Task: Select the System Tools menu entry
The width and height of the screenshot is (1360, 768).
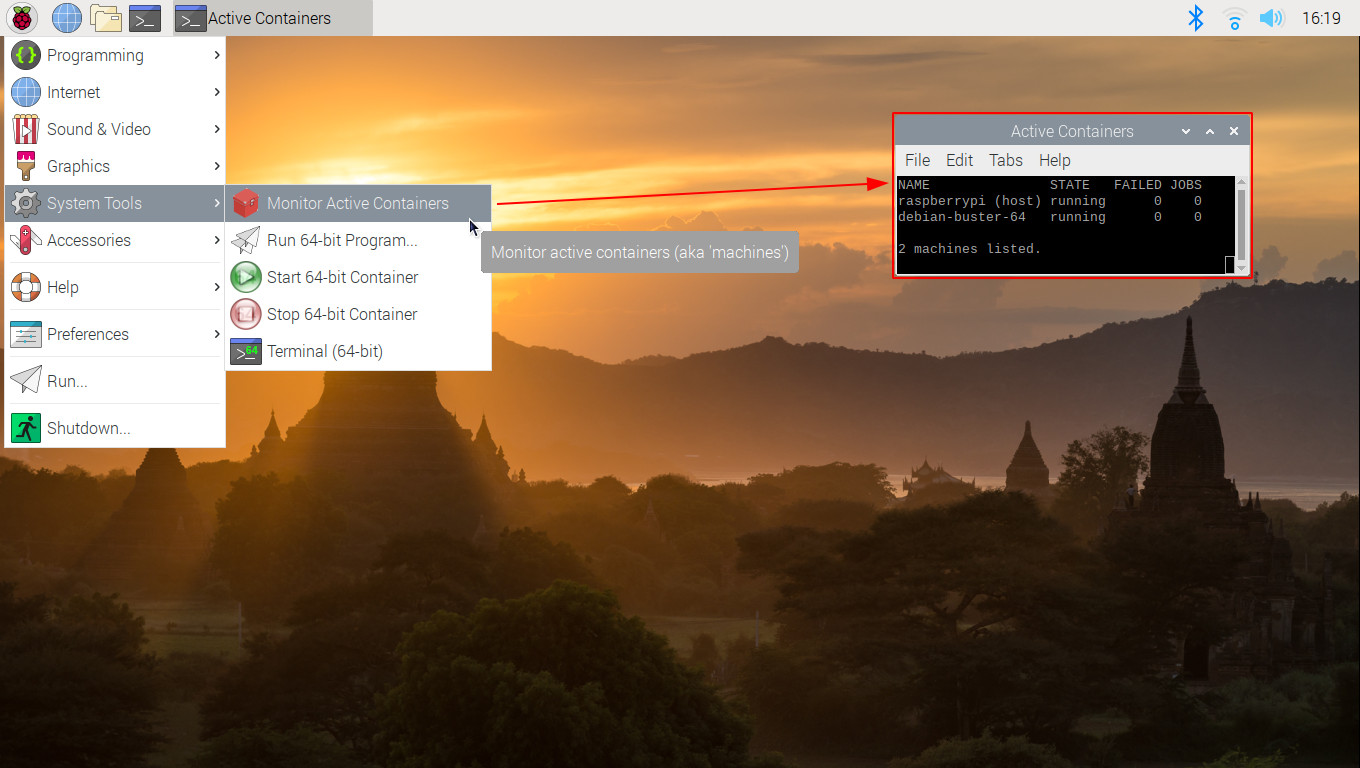Action: pos(115,203)
